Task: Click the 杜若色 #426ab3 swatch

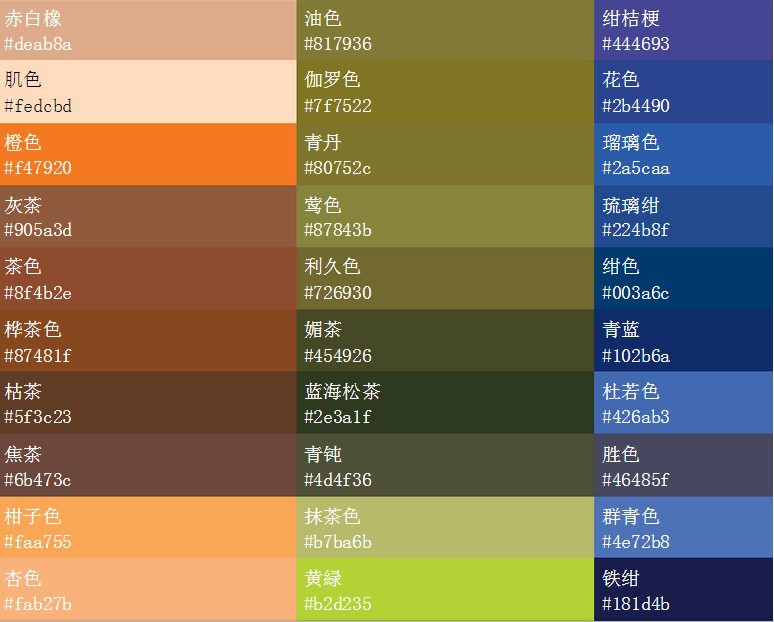Action: tap(683, 403)
